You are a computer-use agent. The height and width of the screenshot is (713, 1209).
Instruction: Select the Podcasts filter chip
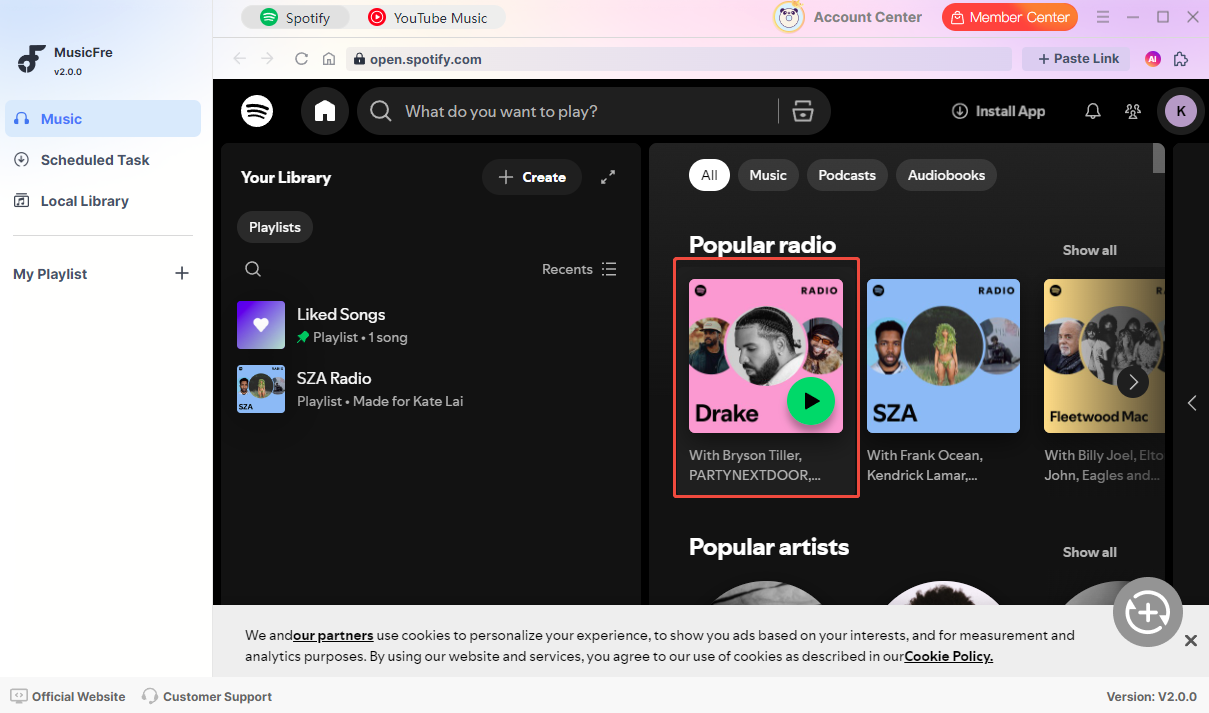tap(847, 175)
